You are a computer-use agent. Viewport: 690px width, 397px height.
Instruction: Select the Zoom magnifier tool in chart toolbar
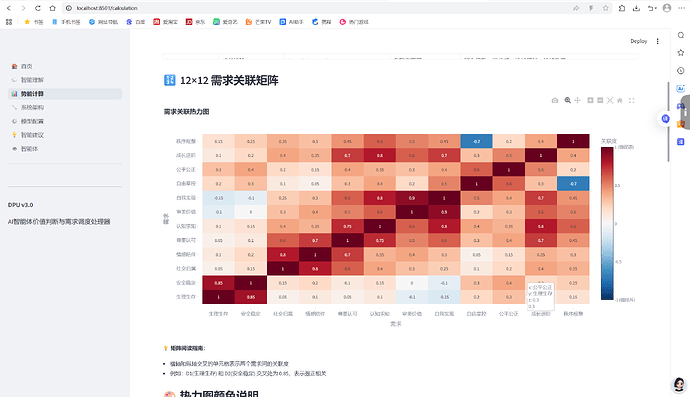568,100
